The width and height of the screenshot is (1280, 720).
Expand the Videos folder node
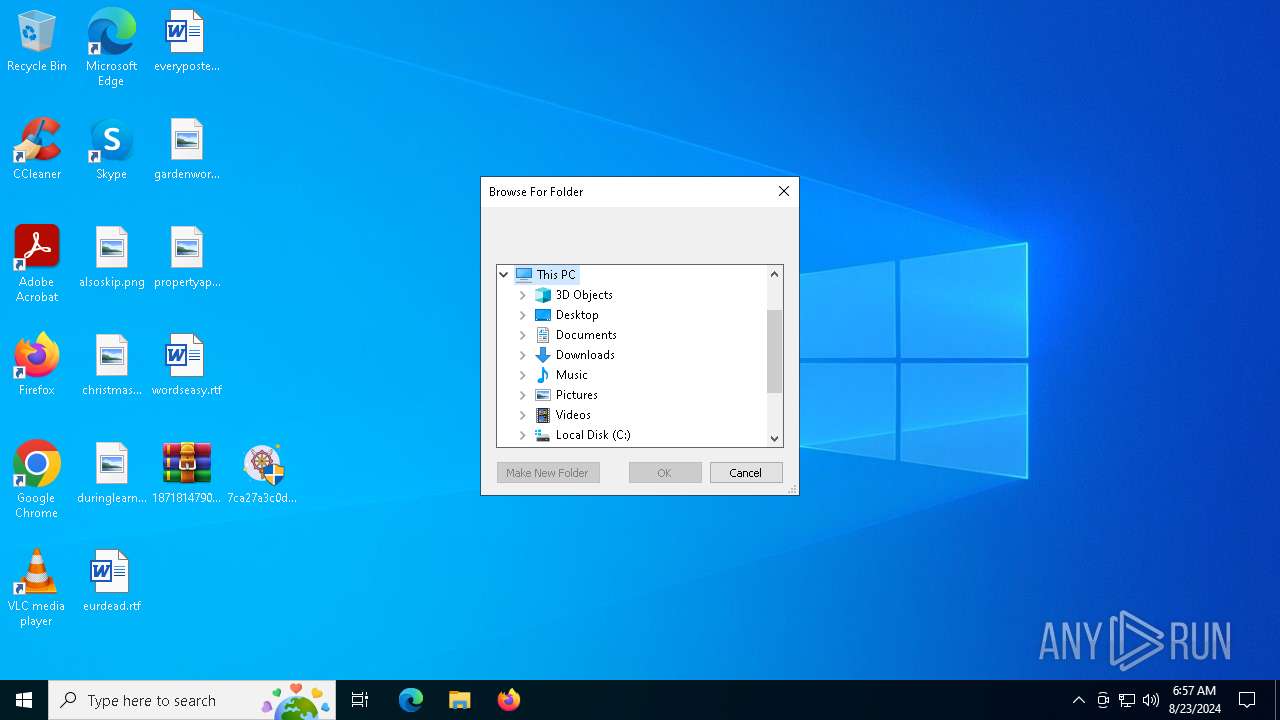[522, 415]
